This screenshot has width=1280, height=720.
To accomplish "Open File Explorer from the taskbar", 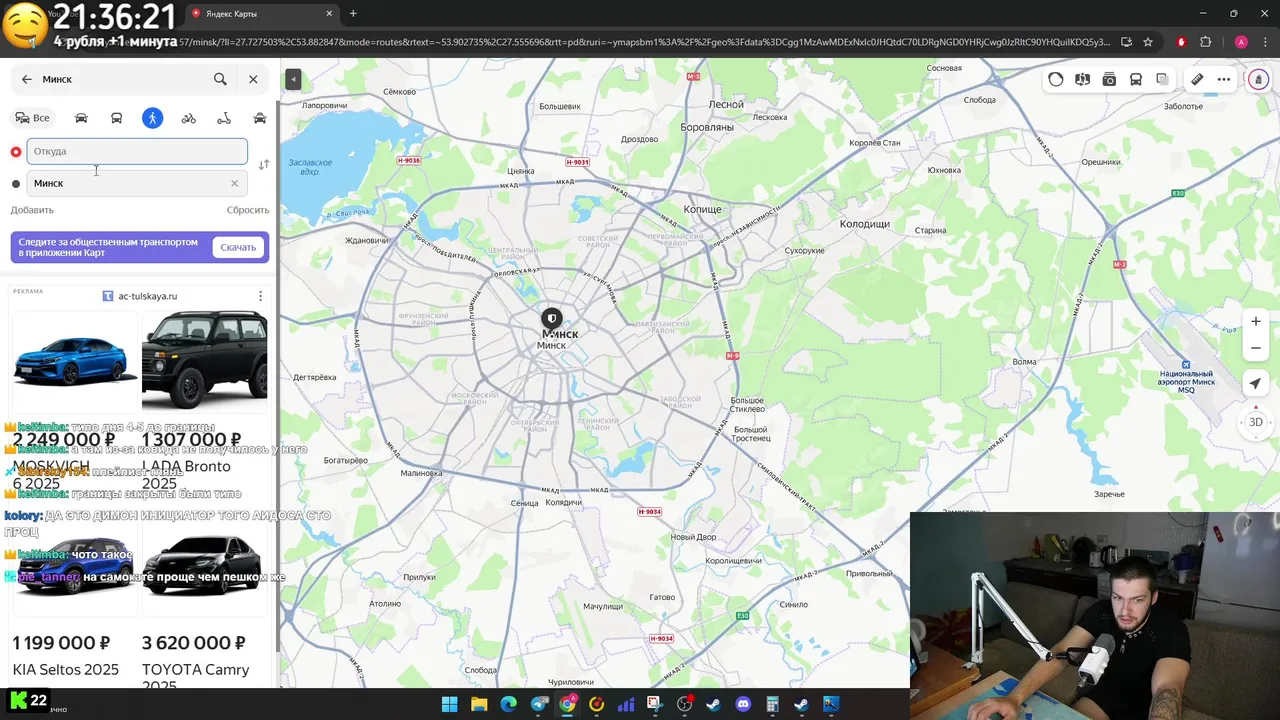I will point(479,704).
